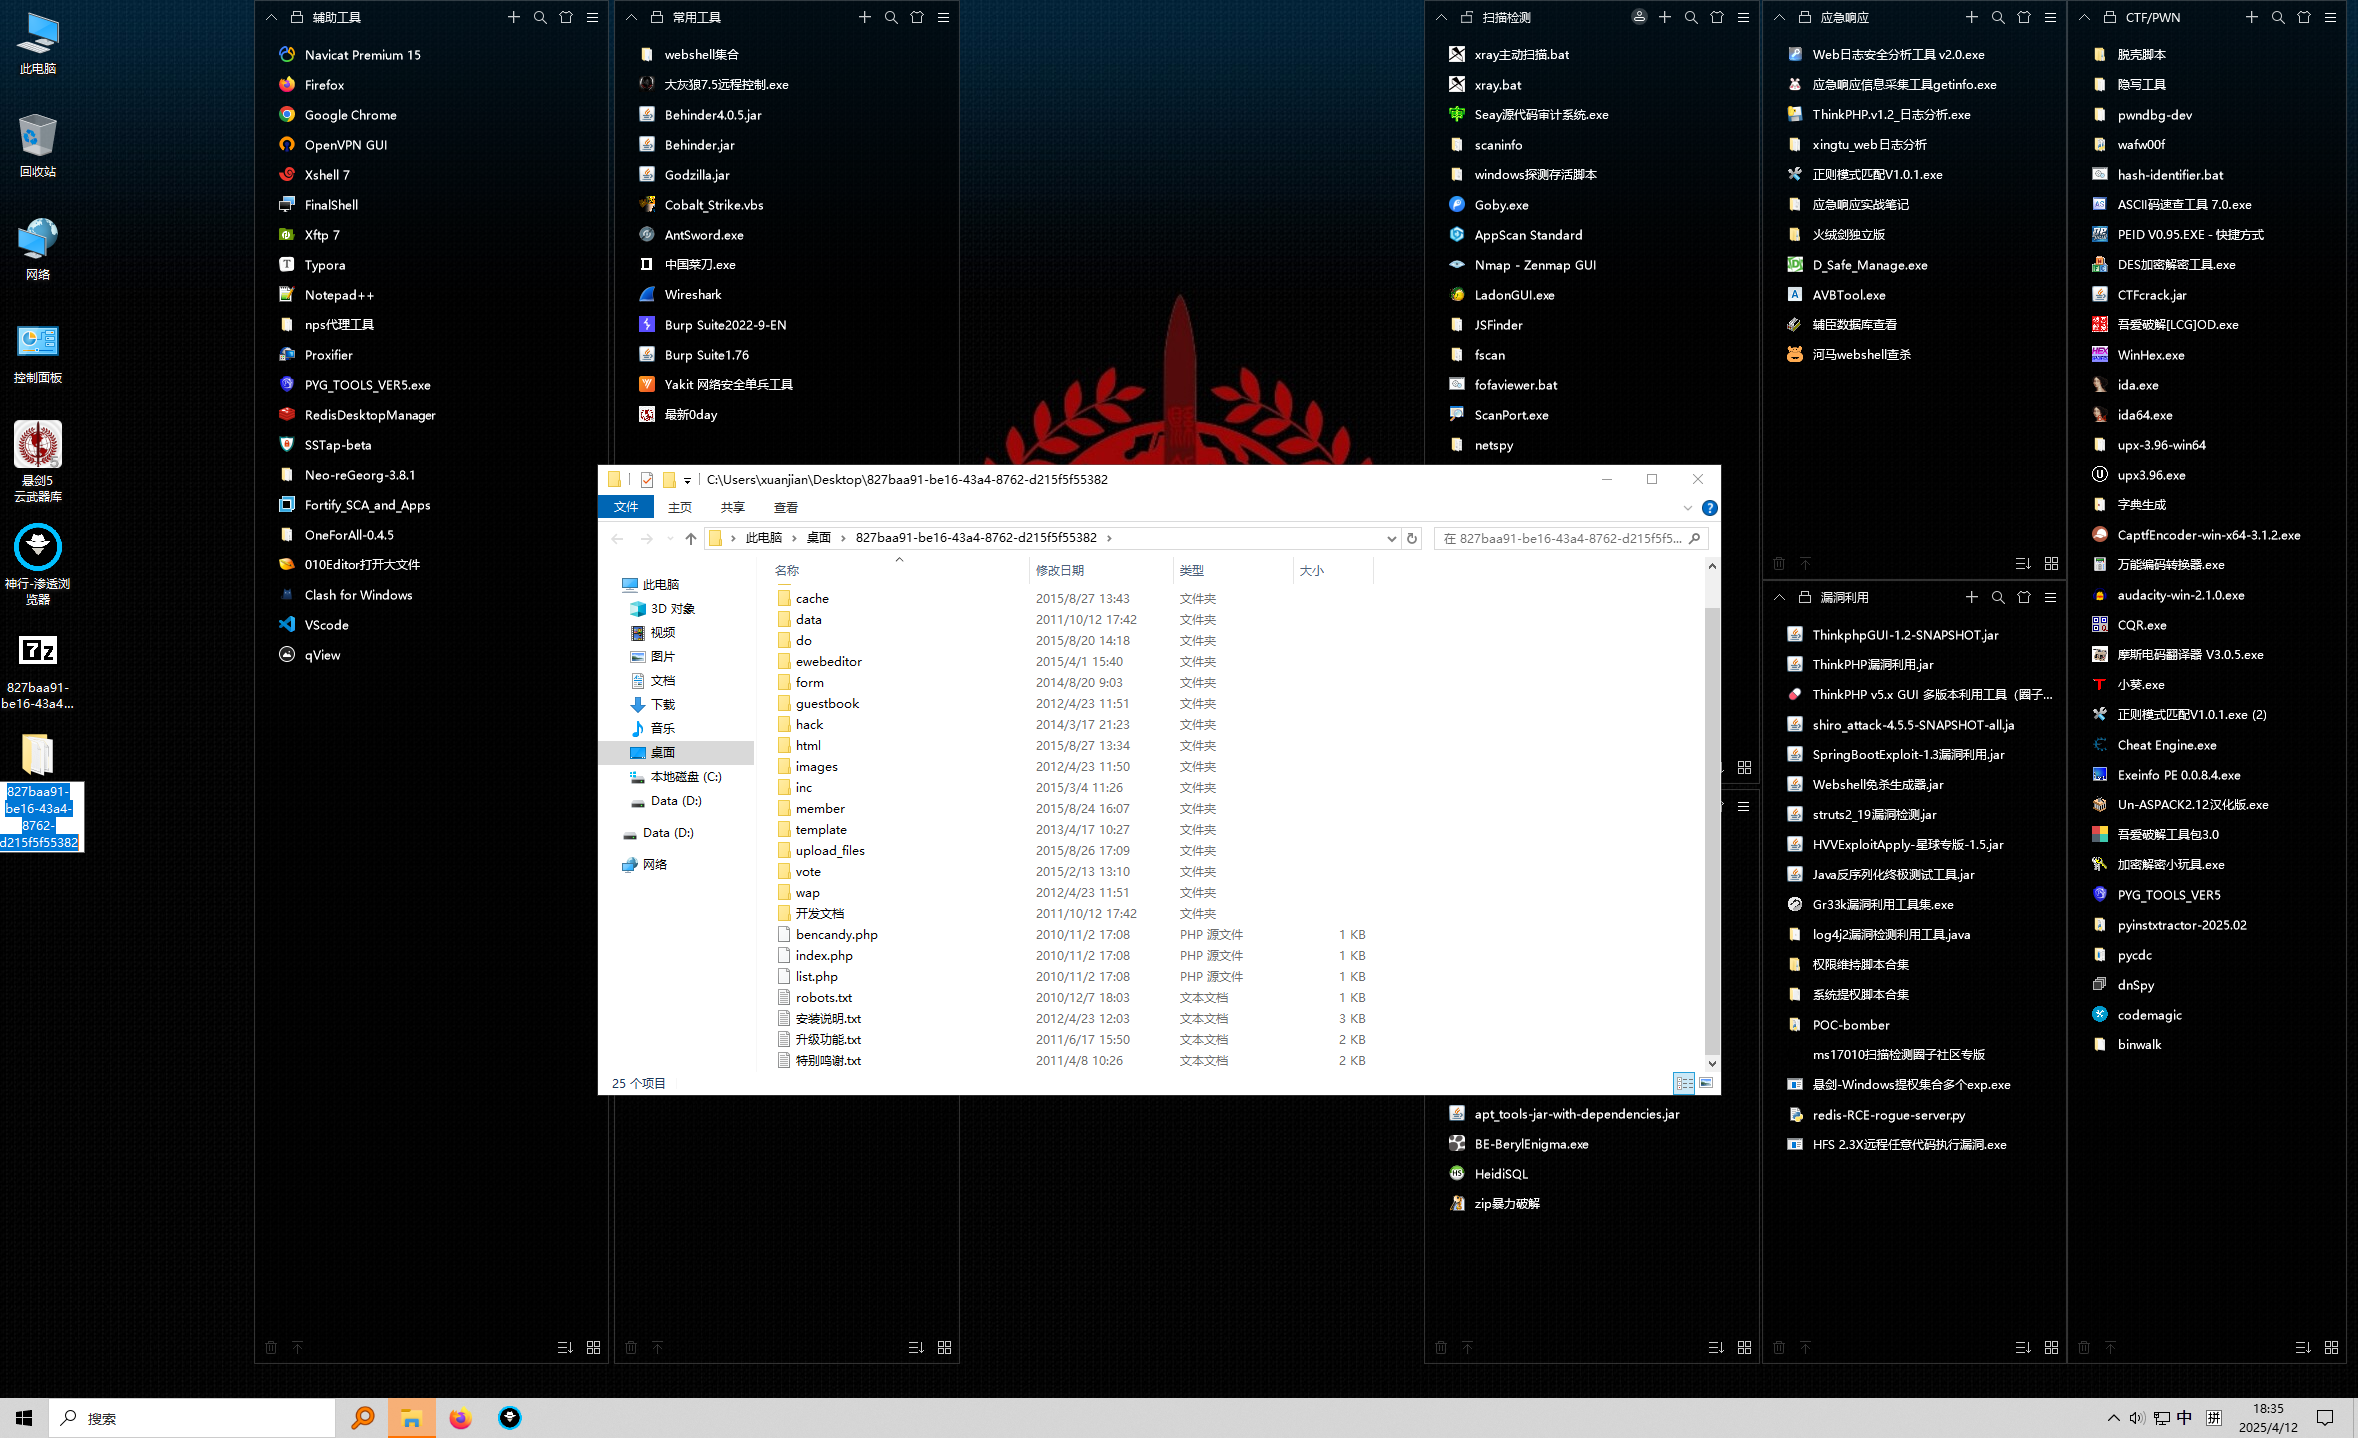Open Cobalt_Strike.vbs

pos(701,205)
